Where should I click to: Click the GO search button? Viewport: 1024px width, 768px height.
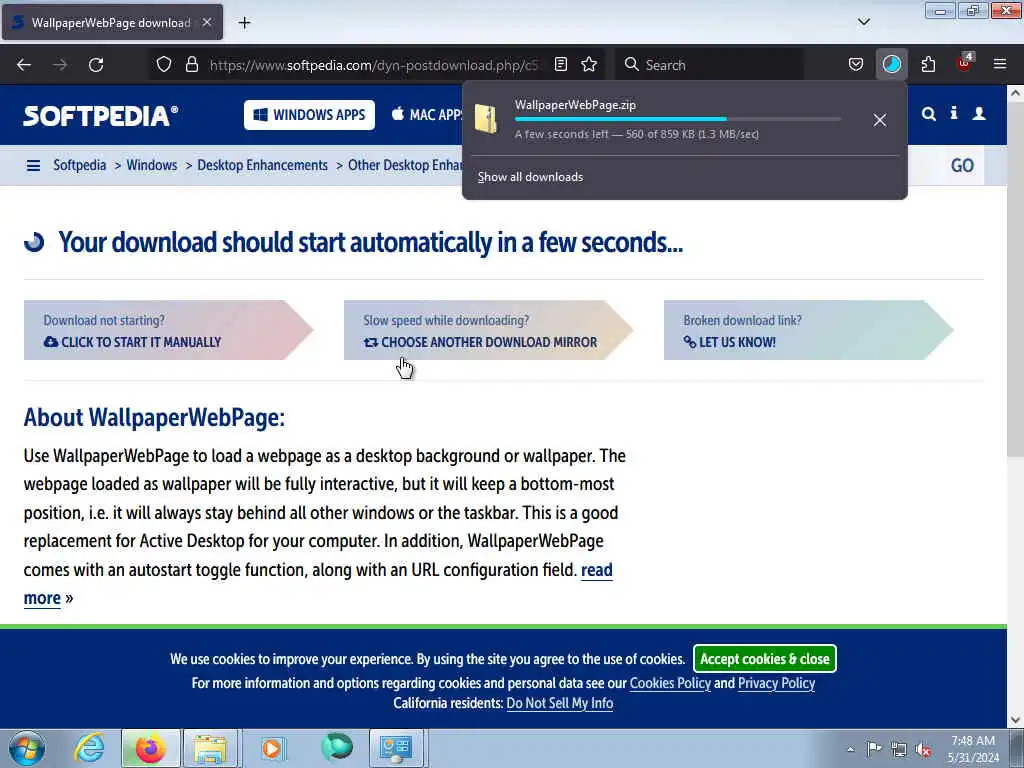(x=962, y=165)
